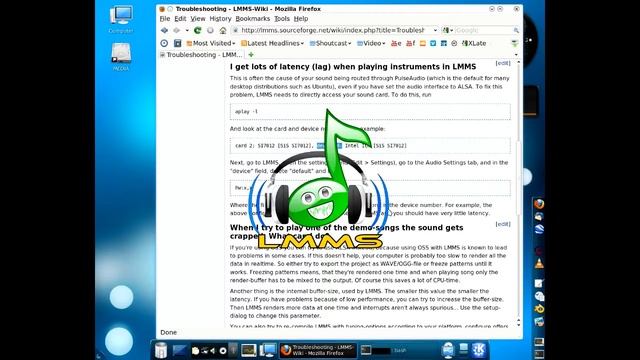Viewport: 640px width, 360px height.
Task: Open the terminal task in the taskbar
Action: click(x=385, y=350)
